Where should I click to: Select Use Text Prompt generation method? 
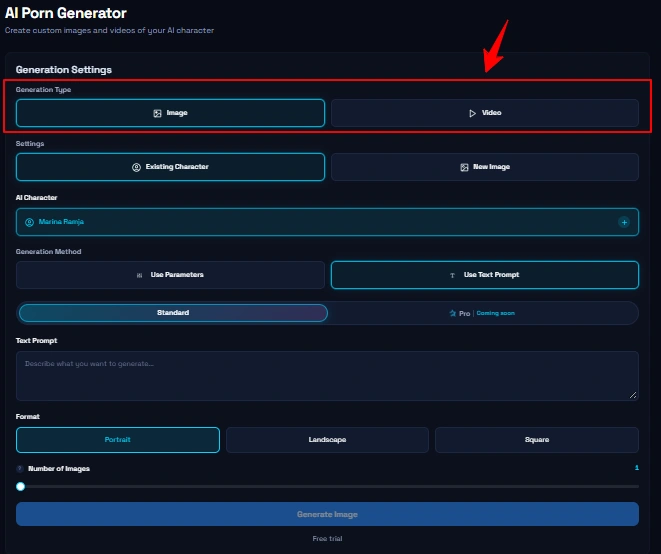point(485,275)
